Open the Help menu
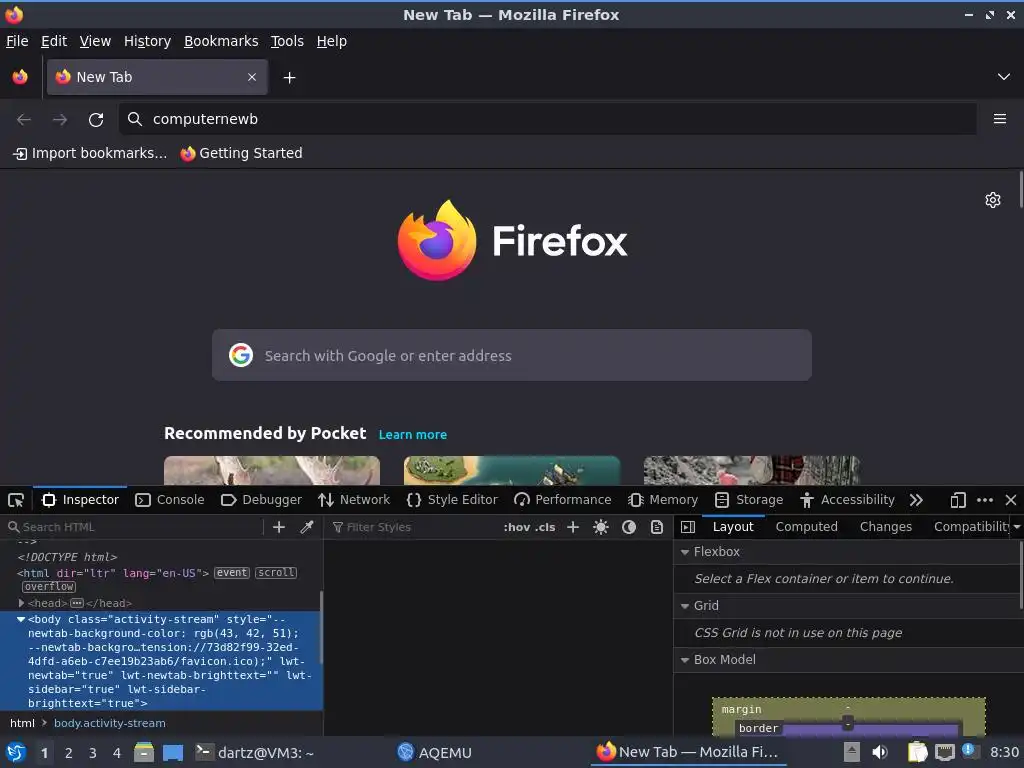 pos(332,41)
